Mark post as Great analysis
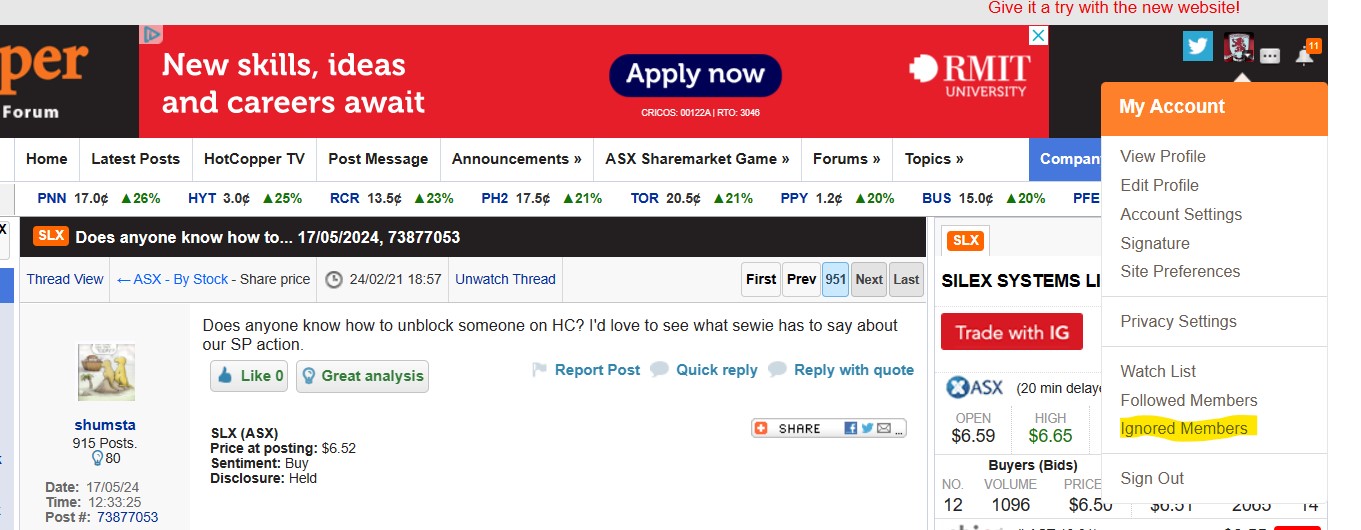 (x=362, y=376)
